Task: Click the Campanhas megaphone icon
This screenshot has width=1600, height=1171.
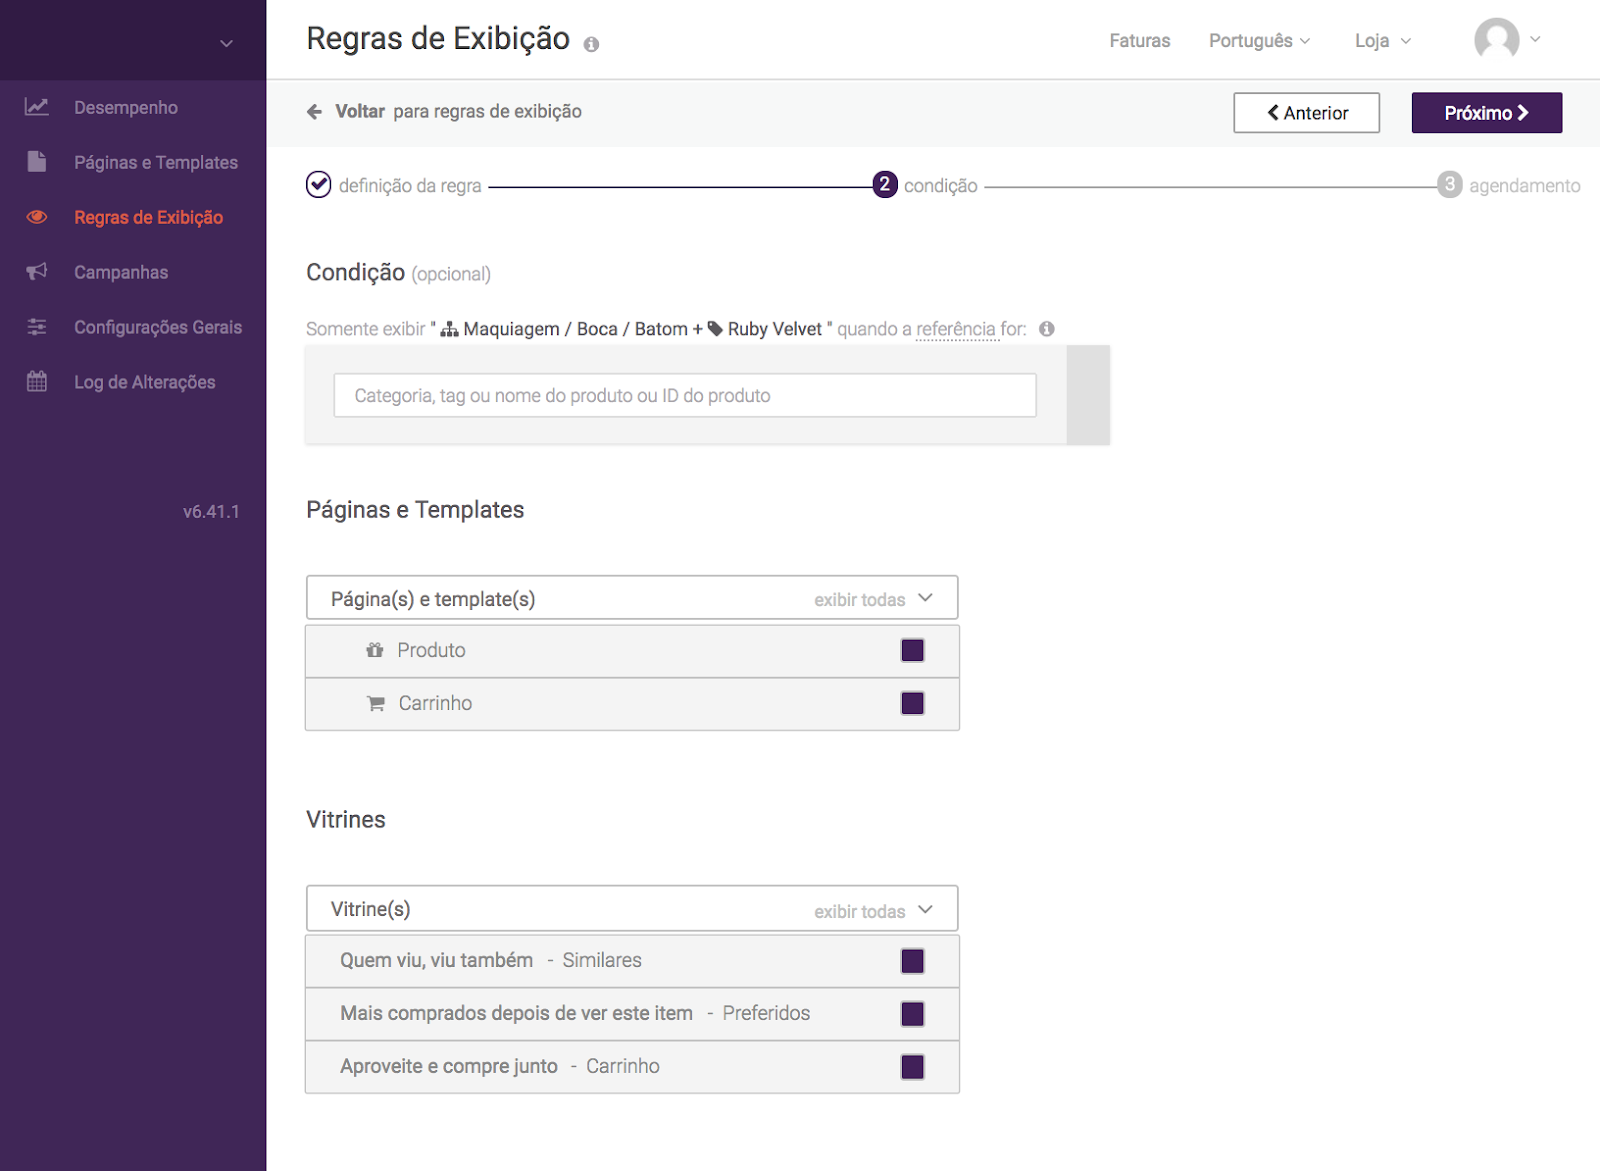Action: pyautogui.click(x=37, y=272)
